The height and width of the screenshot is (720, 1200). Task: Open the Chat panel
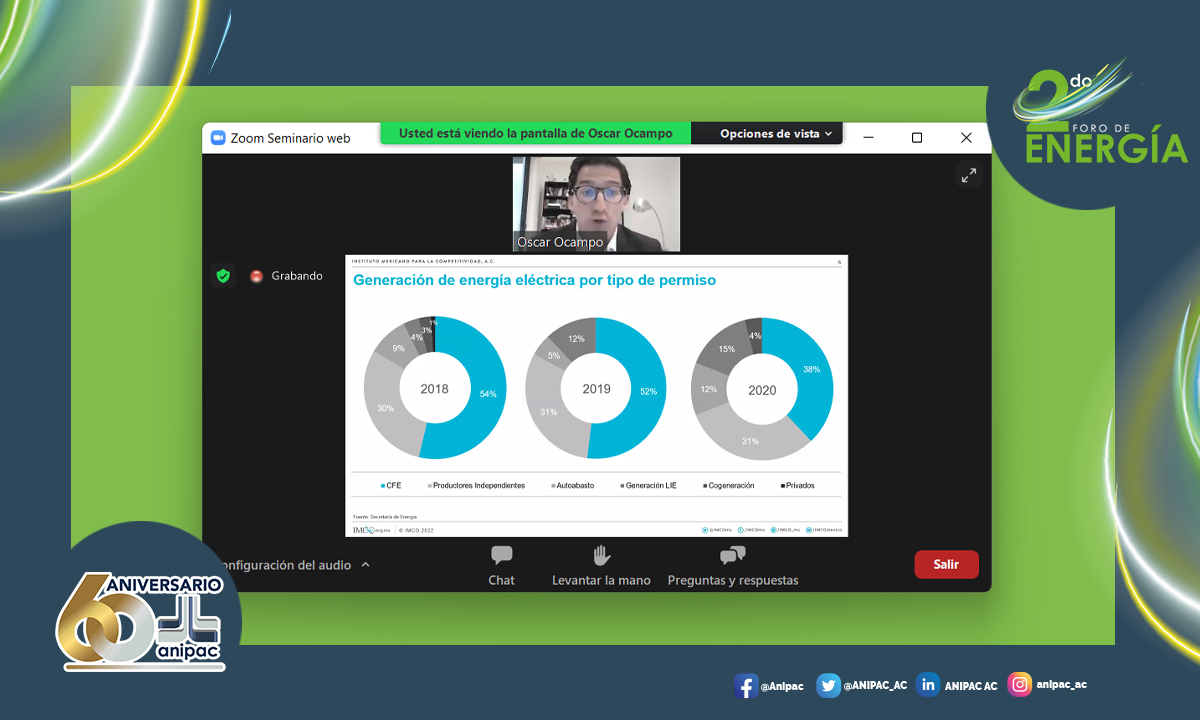point(501,566)
